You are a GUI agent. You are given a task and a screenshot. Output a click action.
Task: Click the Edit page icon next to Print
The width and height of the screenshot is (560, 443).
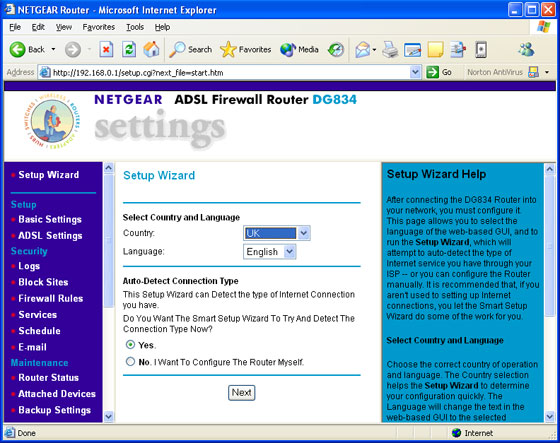[x=412, y=50]
